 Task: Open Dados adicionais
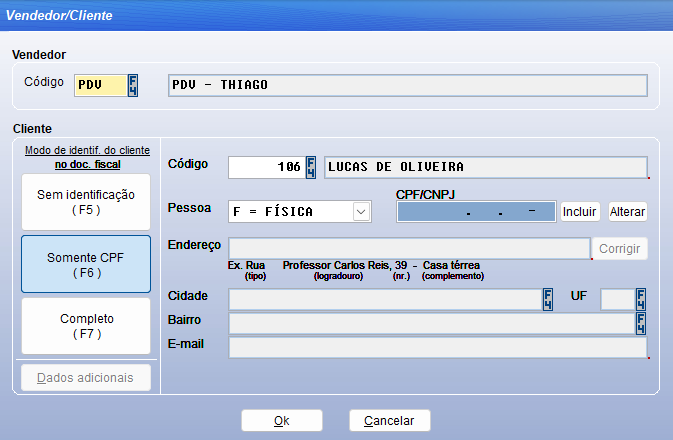click(86, 377)
